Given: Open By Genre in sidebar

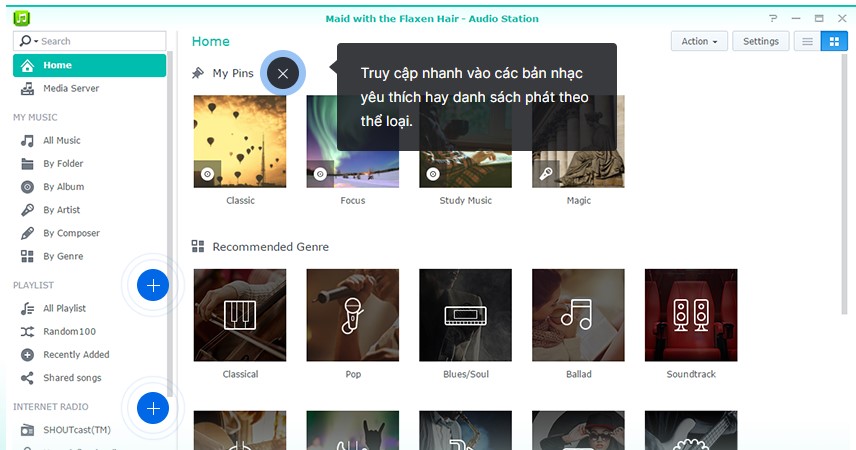Looking at the screenshot, I should [62, 257].
